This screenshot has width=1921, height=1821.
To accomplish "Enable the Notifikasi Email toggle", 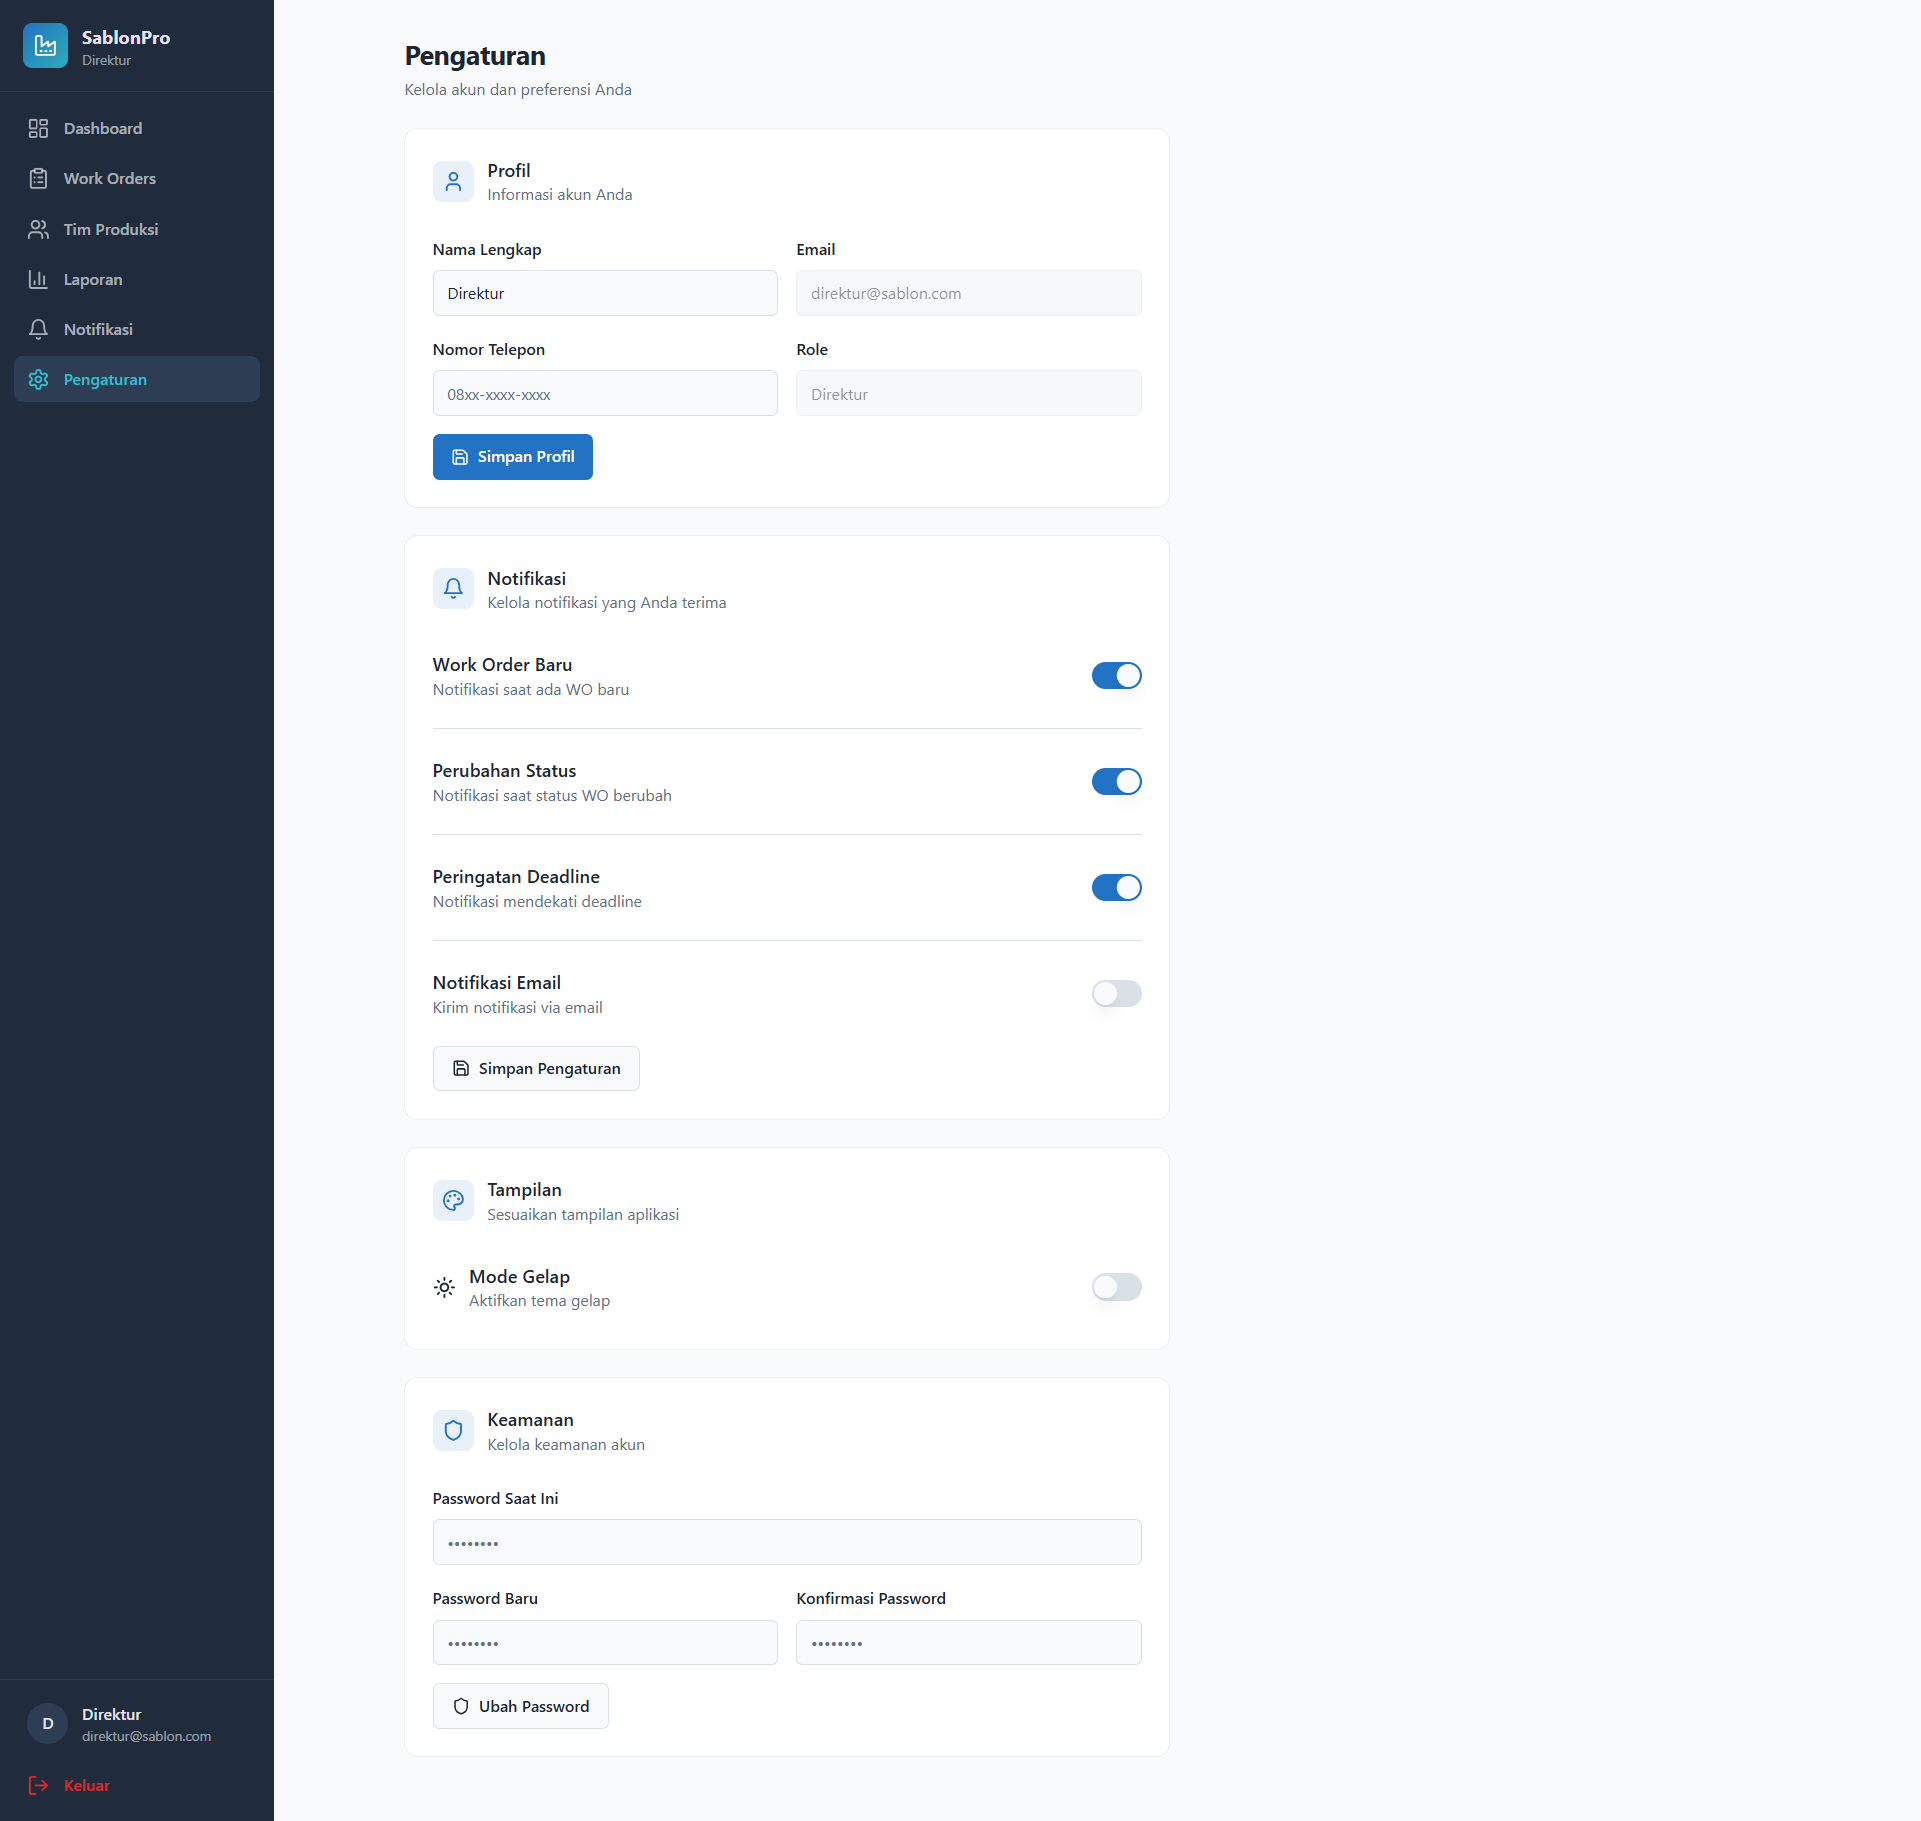I will click(1116, 994).
